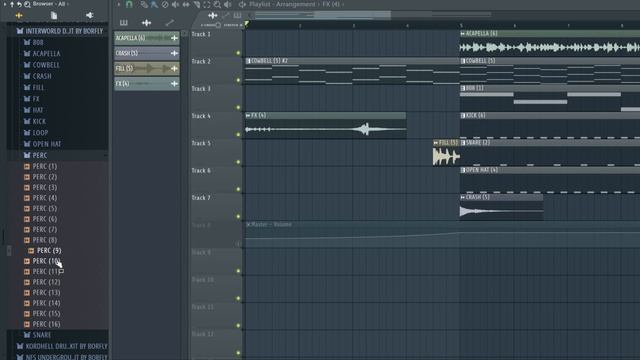Select the Draw pencil tool
Viewport: 640px width, 360px height.
tap(144, 4)
